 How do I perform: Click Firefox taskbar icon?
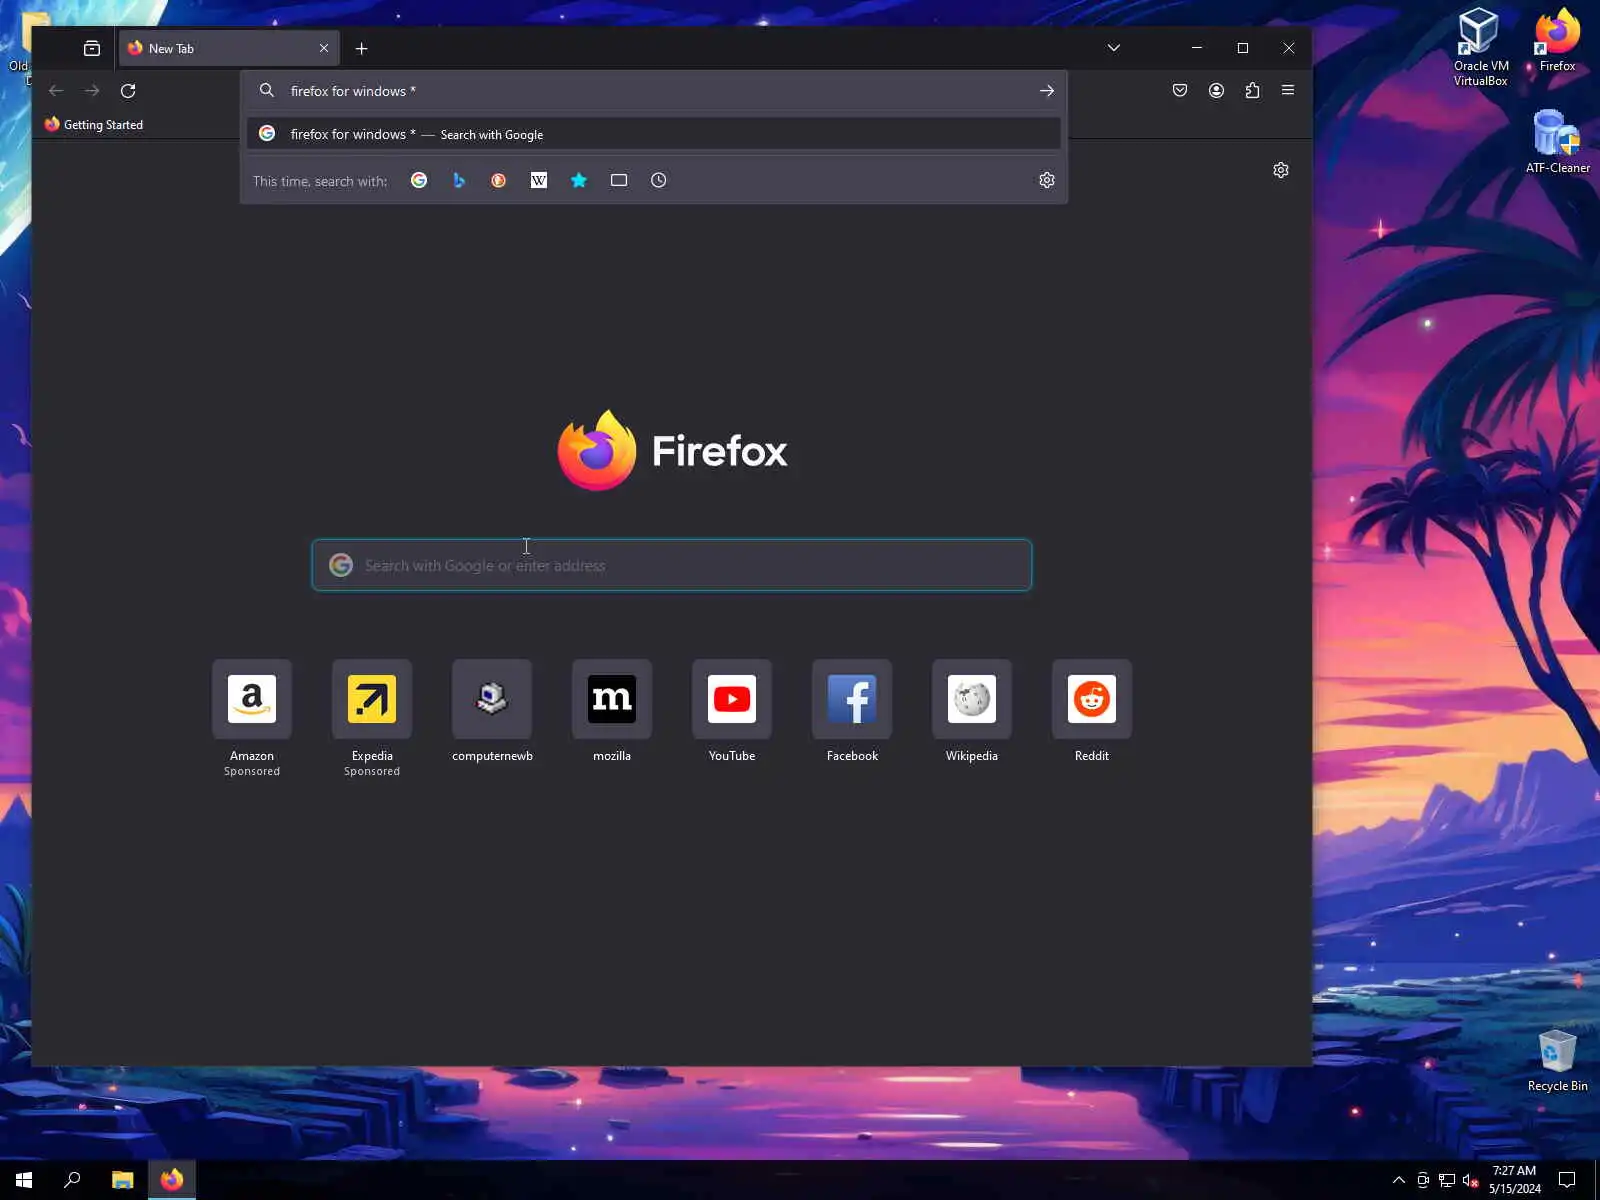coord(172,1180)
